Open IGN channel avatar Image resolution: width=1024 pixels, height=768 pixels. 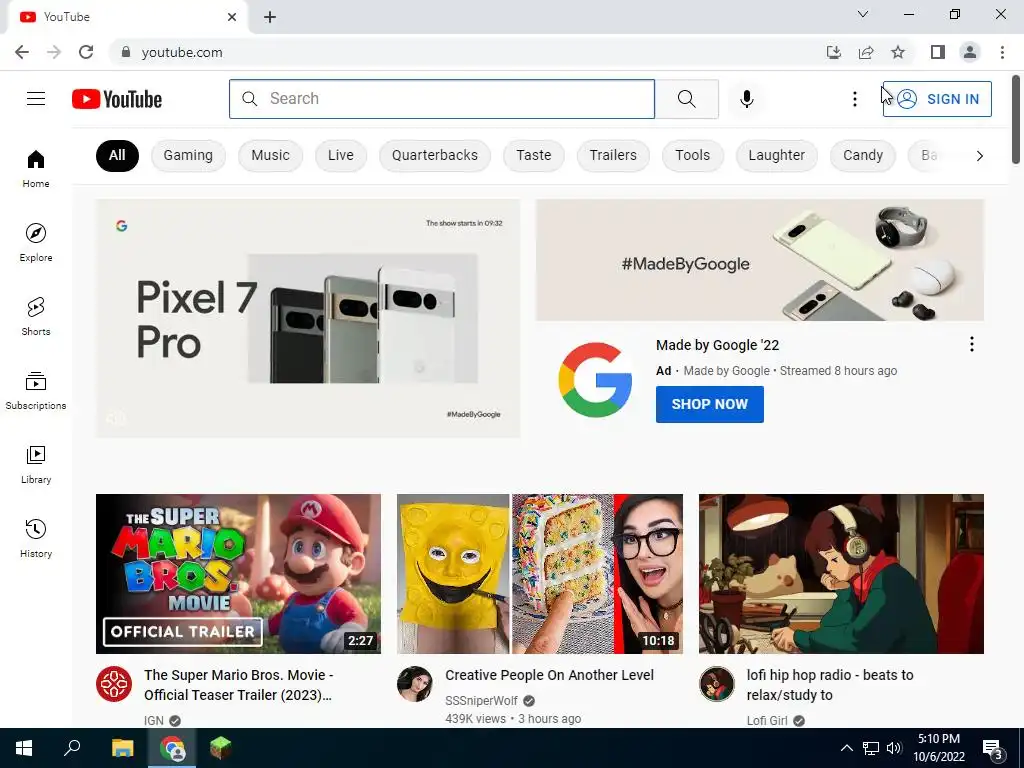point(114,684)
